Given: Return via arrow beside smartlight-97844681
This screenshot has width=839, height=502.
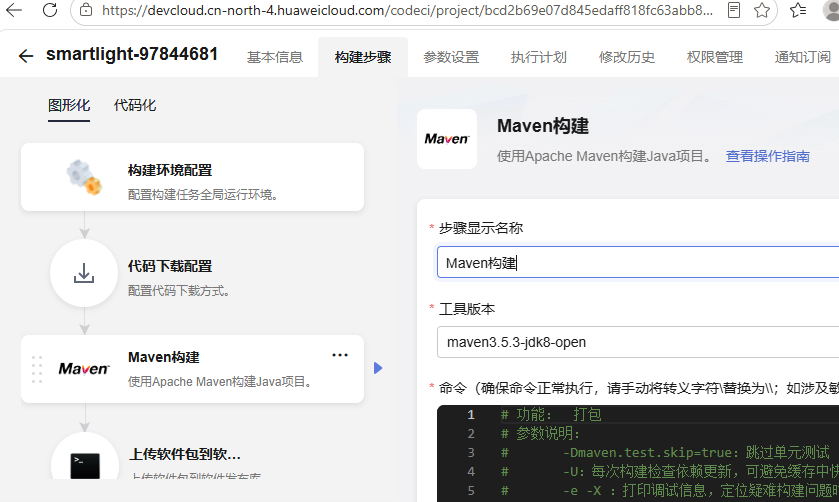Looking at the screenshot, I should pos(26,56).
